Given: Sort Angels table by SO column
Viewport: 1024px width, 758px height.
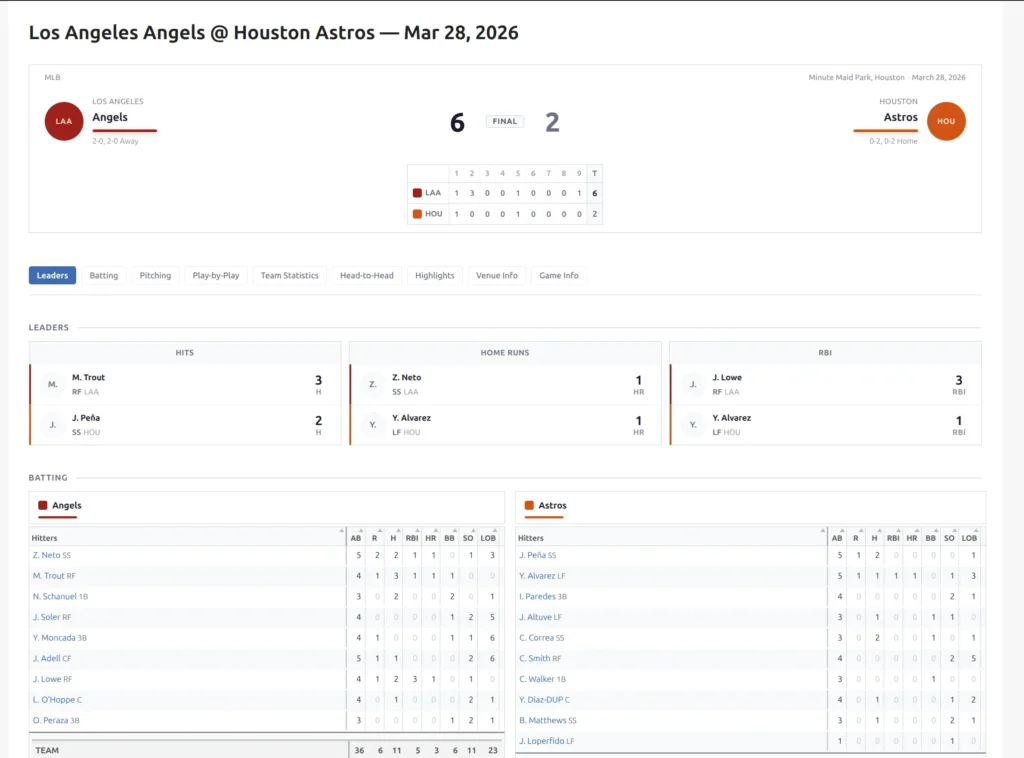Looking at the screenshot, I should coord(468,538).
